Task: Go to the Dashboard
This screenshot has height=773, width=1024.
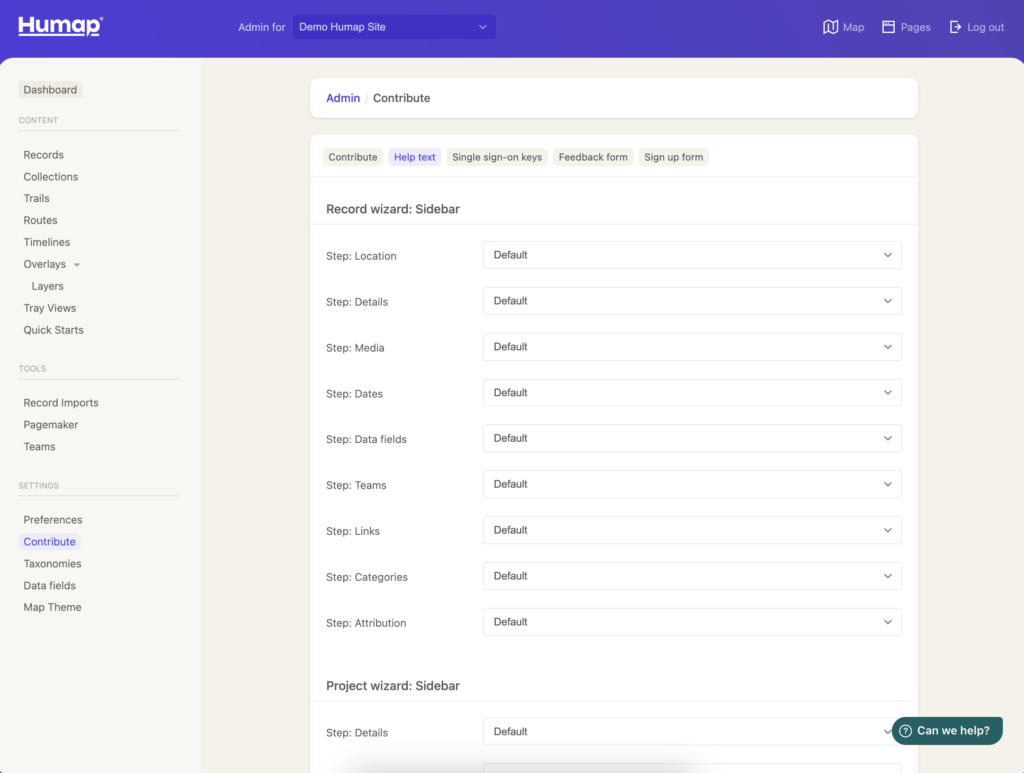Action: click(50, 89)
